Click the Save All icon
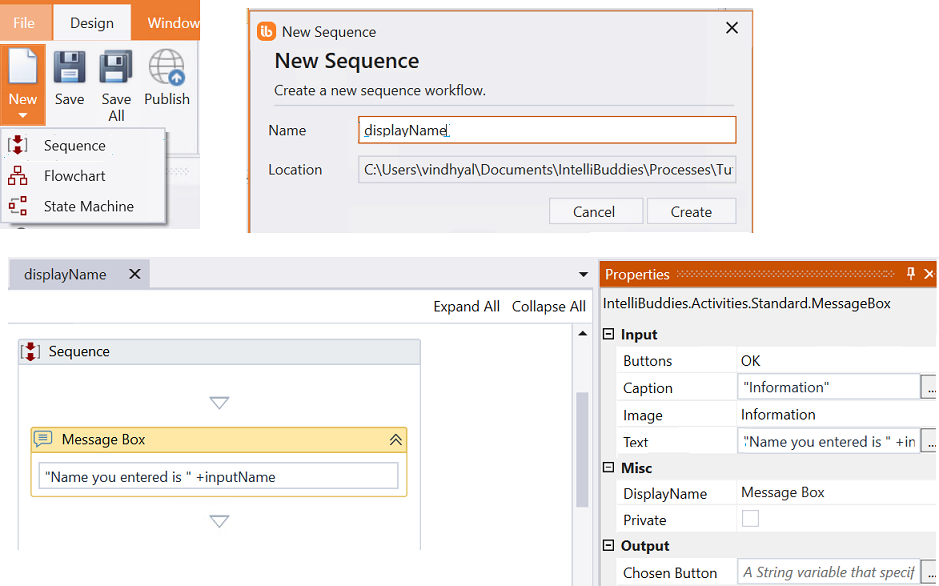This screenshot has height=586, width=939. point(116,66)
